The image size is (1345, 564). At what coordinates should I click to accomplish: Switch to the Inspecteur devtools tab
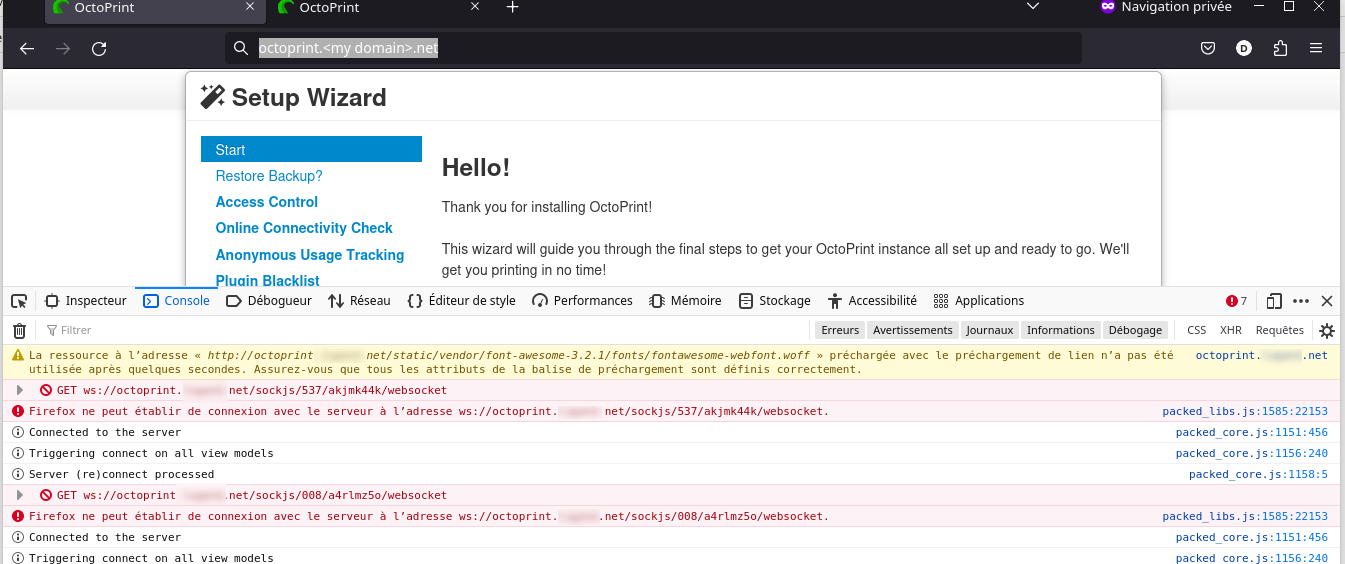86,301
